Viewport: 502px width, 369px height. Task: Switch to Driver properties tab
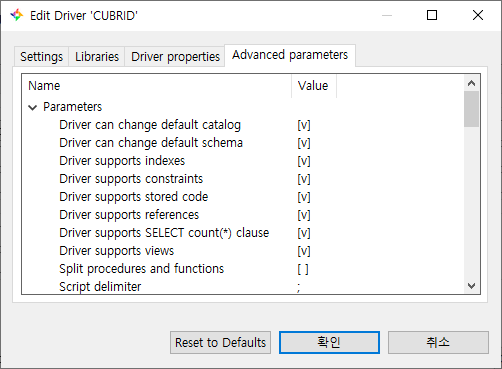click(x=175, y=57)
